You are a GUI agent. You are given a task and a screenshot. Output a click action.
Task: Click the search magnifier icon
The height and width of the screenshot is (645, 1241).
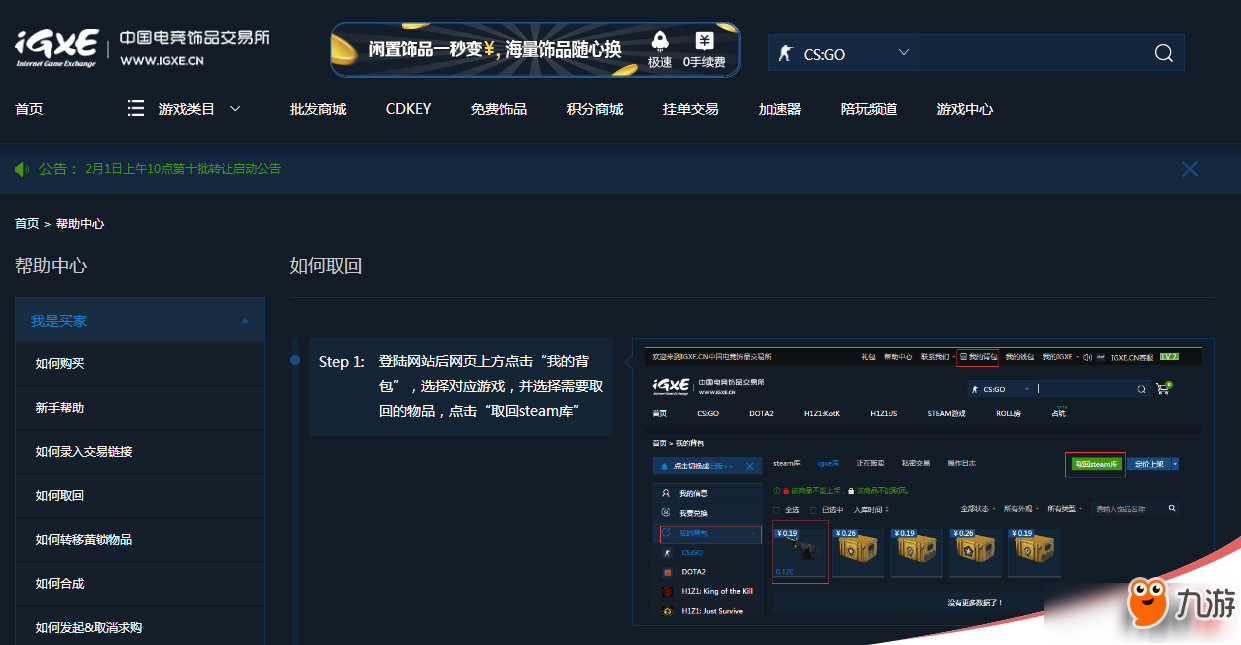coord(1163,53)
